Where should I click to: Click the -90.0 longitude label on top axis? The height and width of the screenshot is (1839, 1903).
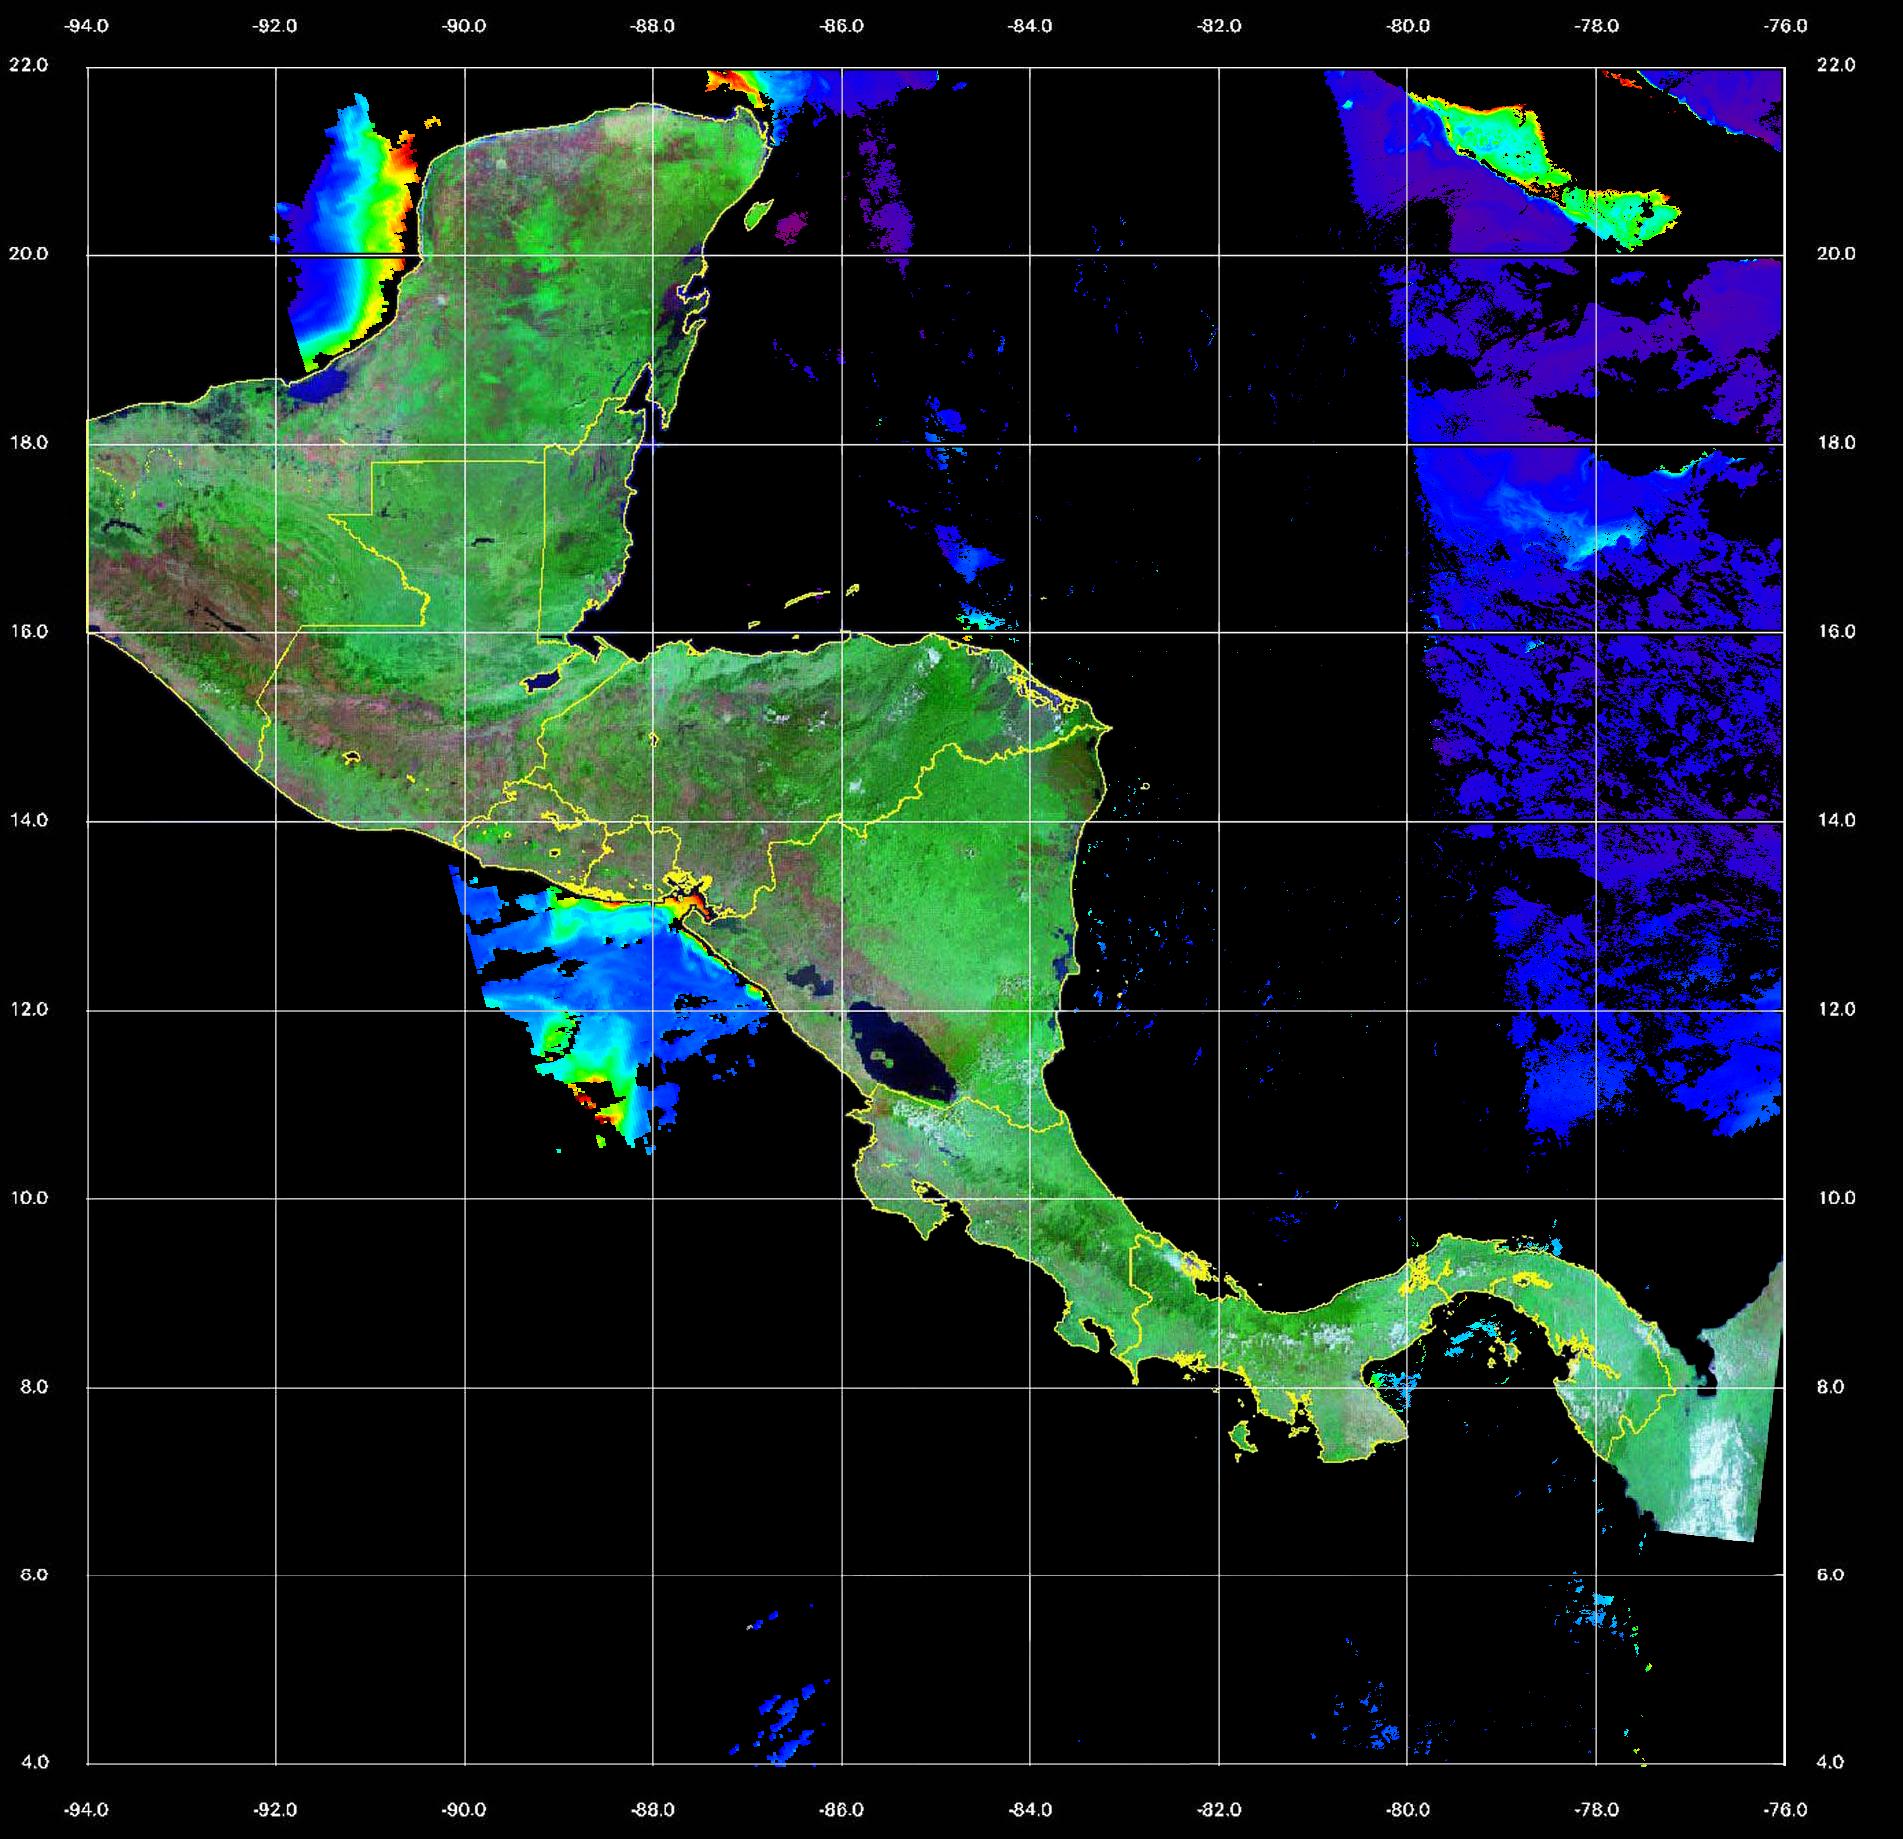(464, 26)
